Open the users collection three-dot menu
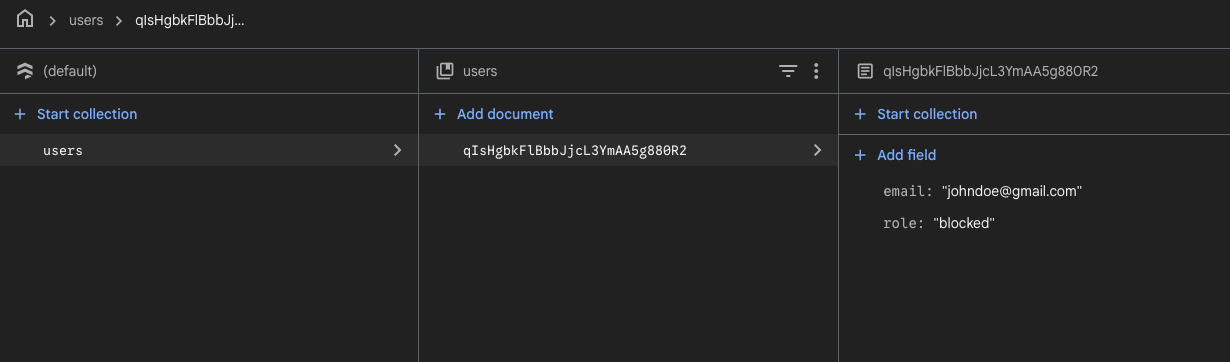 coord(816,71)
